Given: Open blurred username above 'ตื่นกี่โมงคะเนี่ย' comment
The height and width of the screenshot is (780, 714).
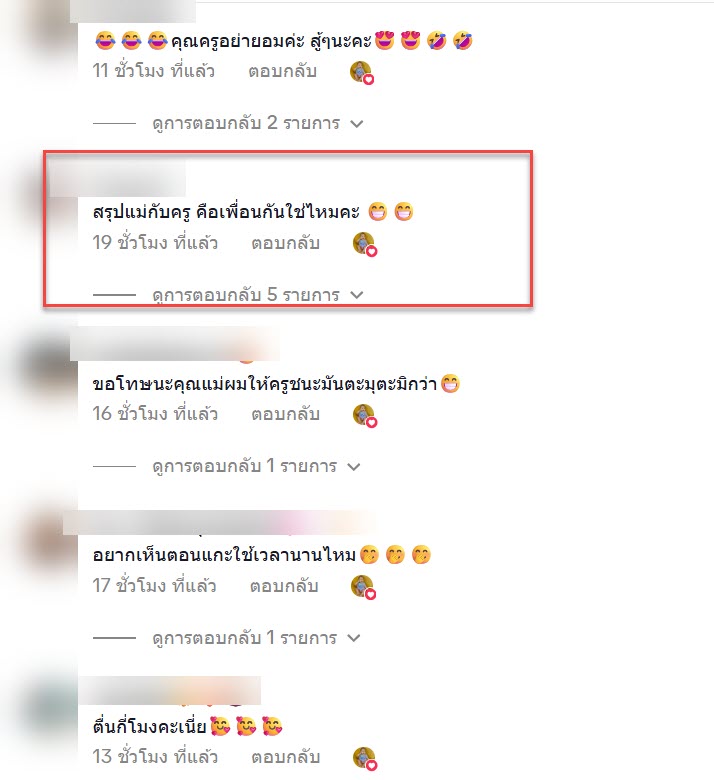Looking at the screenshot, I should 170,690.
